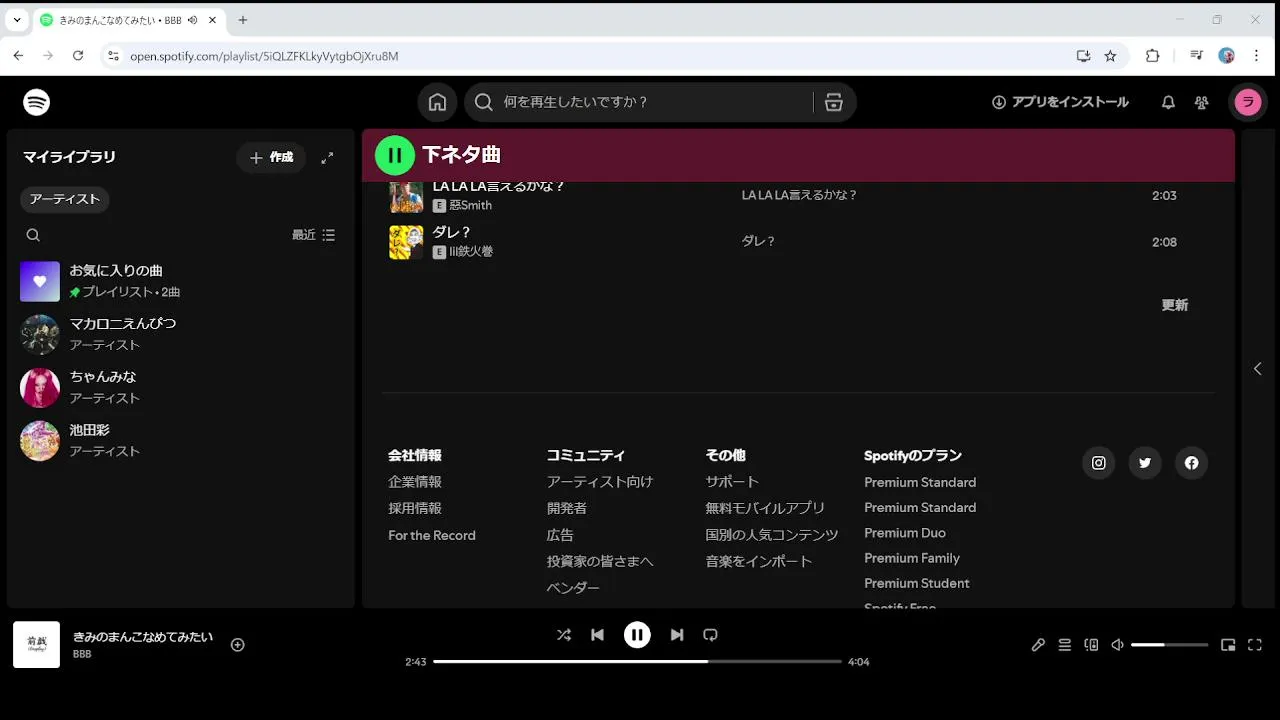This screenshot has width=1280, height=720.
Task: Open the Spotify logo home link
Action: (37, 102)
